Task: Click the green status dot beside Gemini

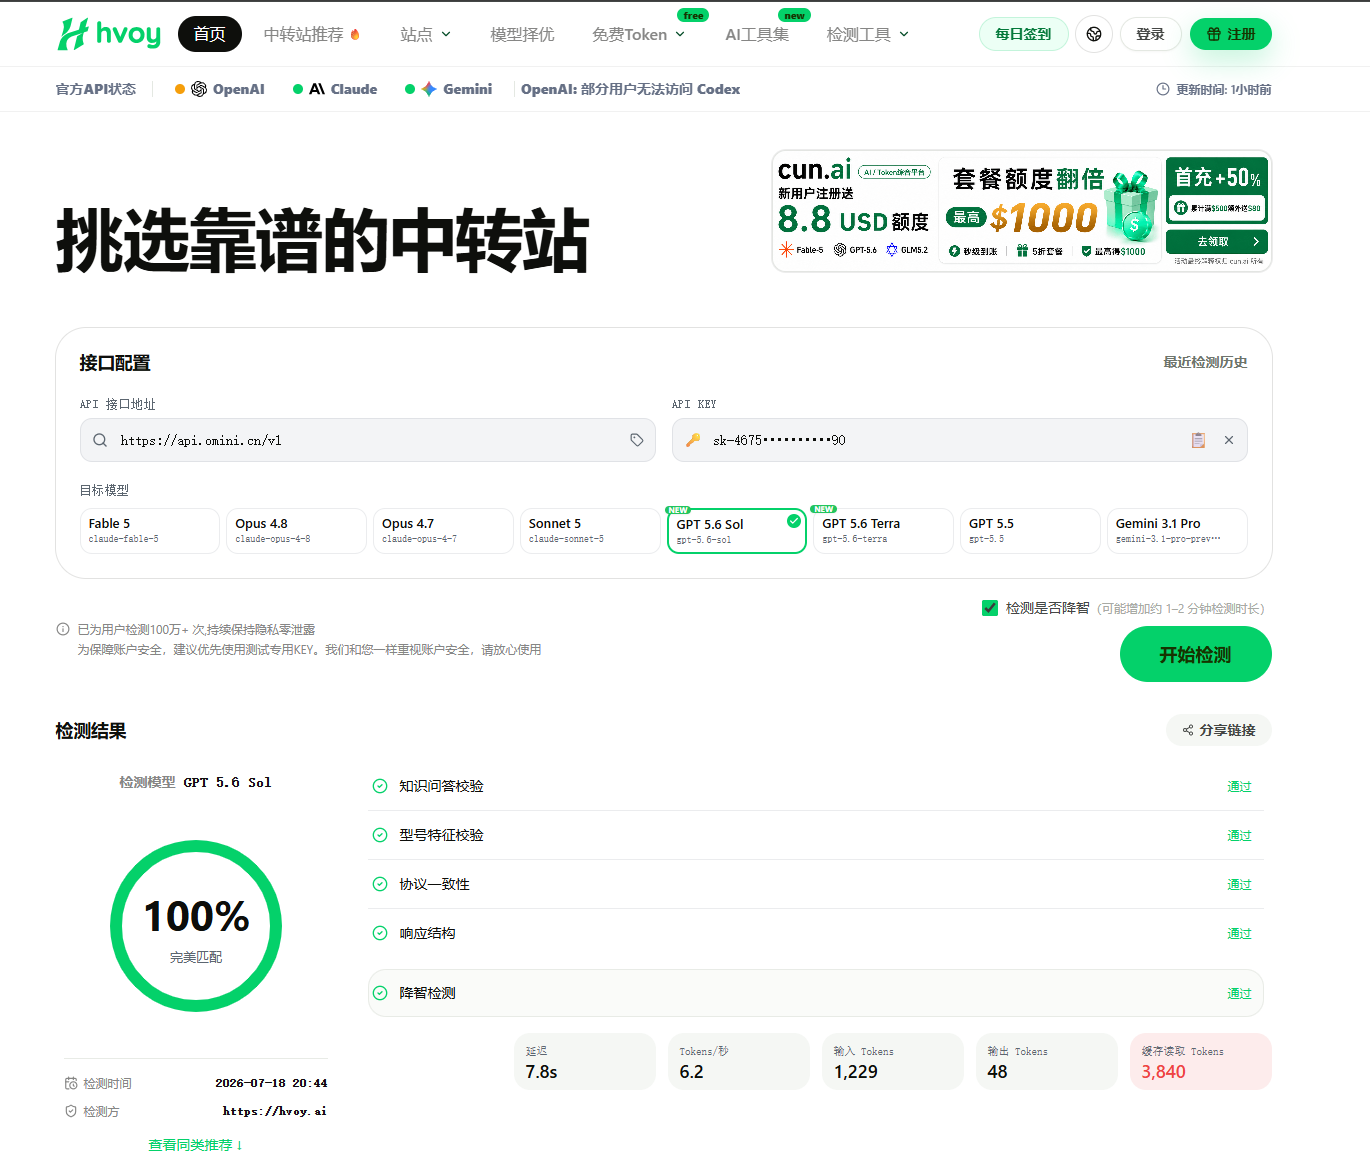Action: 410,89
